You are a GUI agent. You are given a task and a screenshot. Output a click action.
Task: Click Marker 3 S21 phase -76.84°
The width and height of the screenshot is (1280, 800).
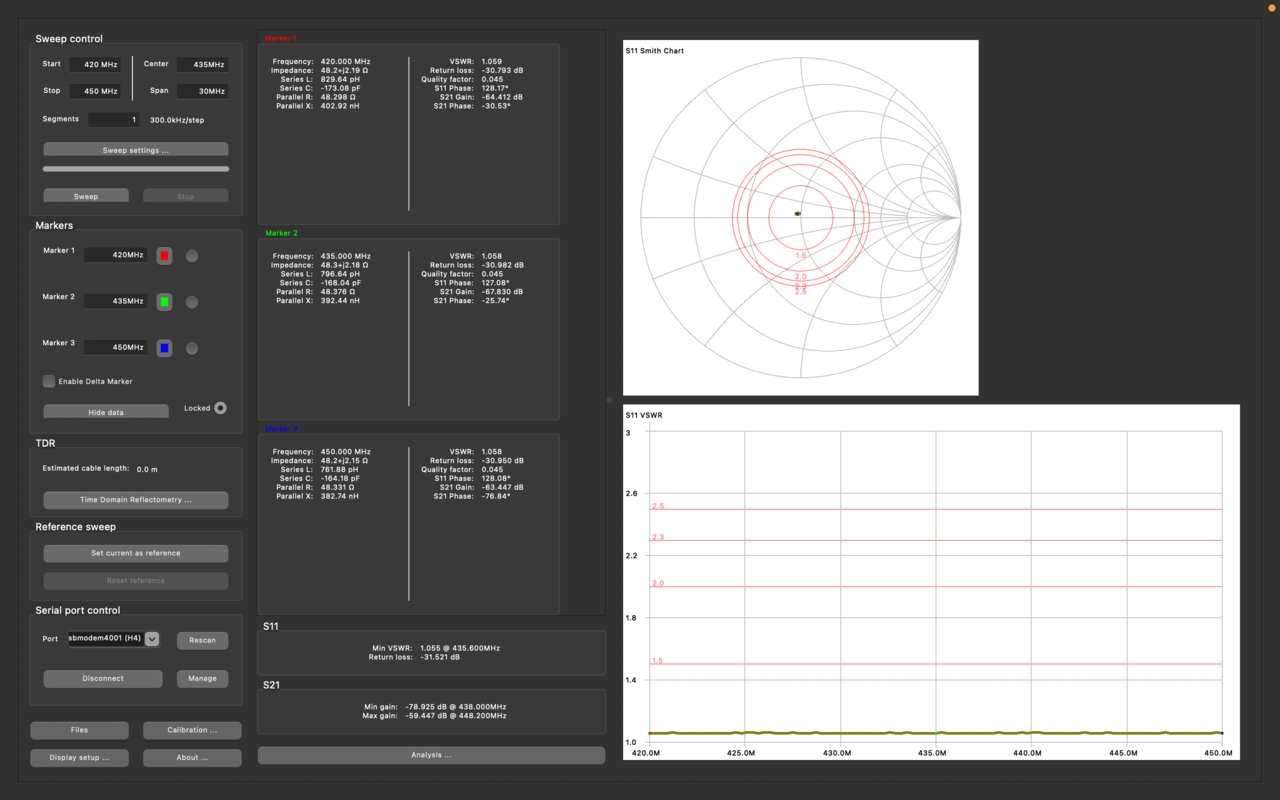click(x=497, y=496)
